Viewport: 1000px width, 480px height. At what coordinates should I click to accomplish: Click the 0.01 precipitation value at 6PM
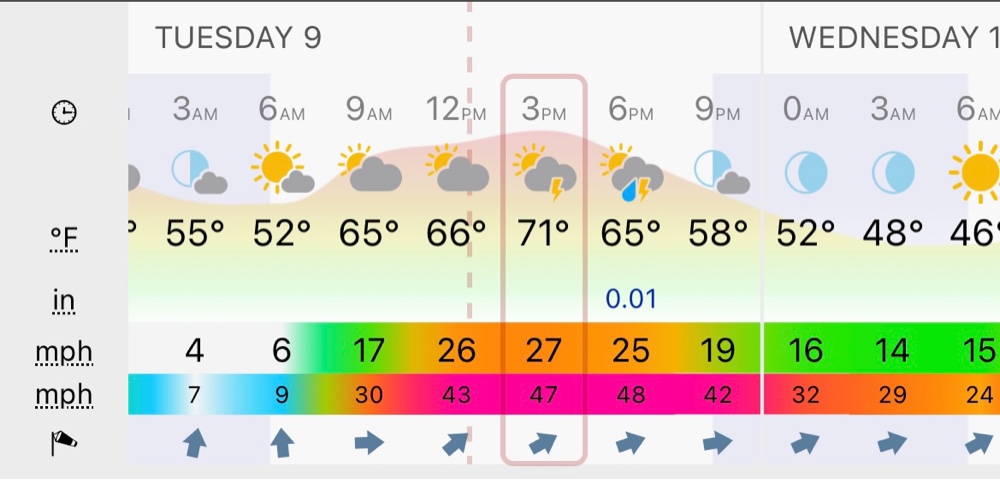click(x=631, y=299)
